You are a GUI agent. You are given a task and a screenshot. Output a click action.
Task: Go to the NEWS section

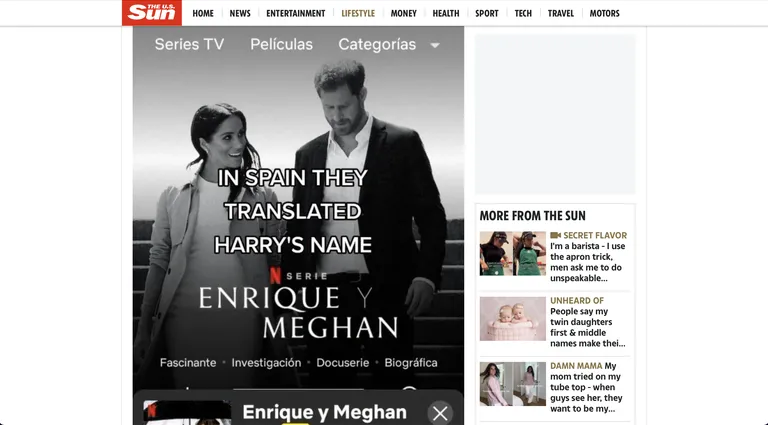click(240, 13)
